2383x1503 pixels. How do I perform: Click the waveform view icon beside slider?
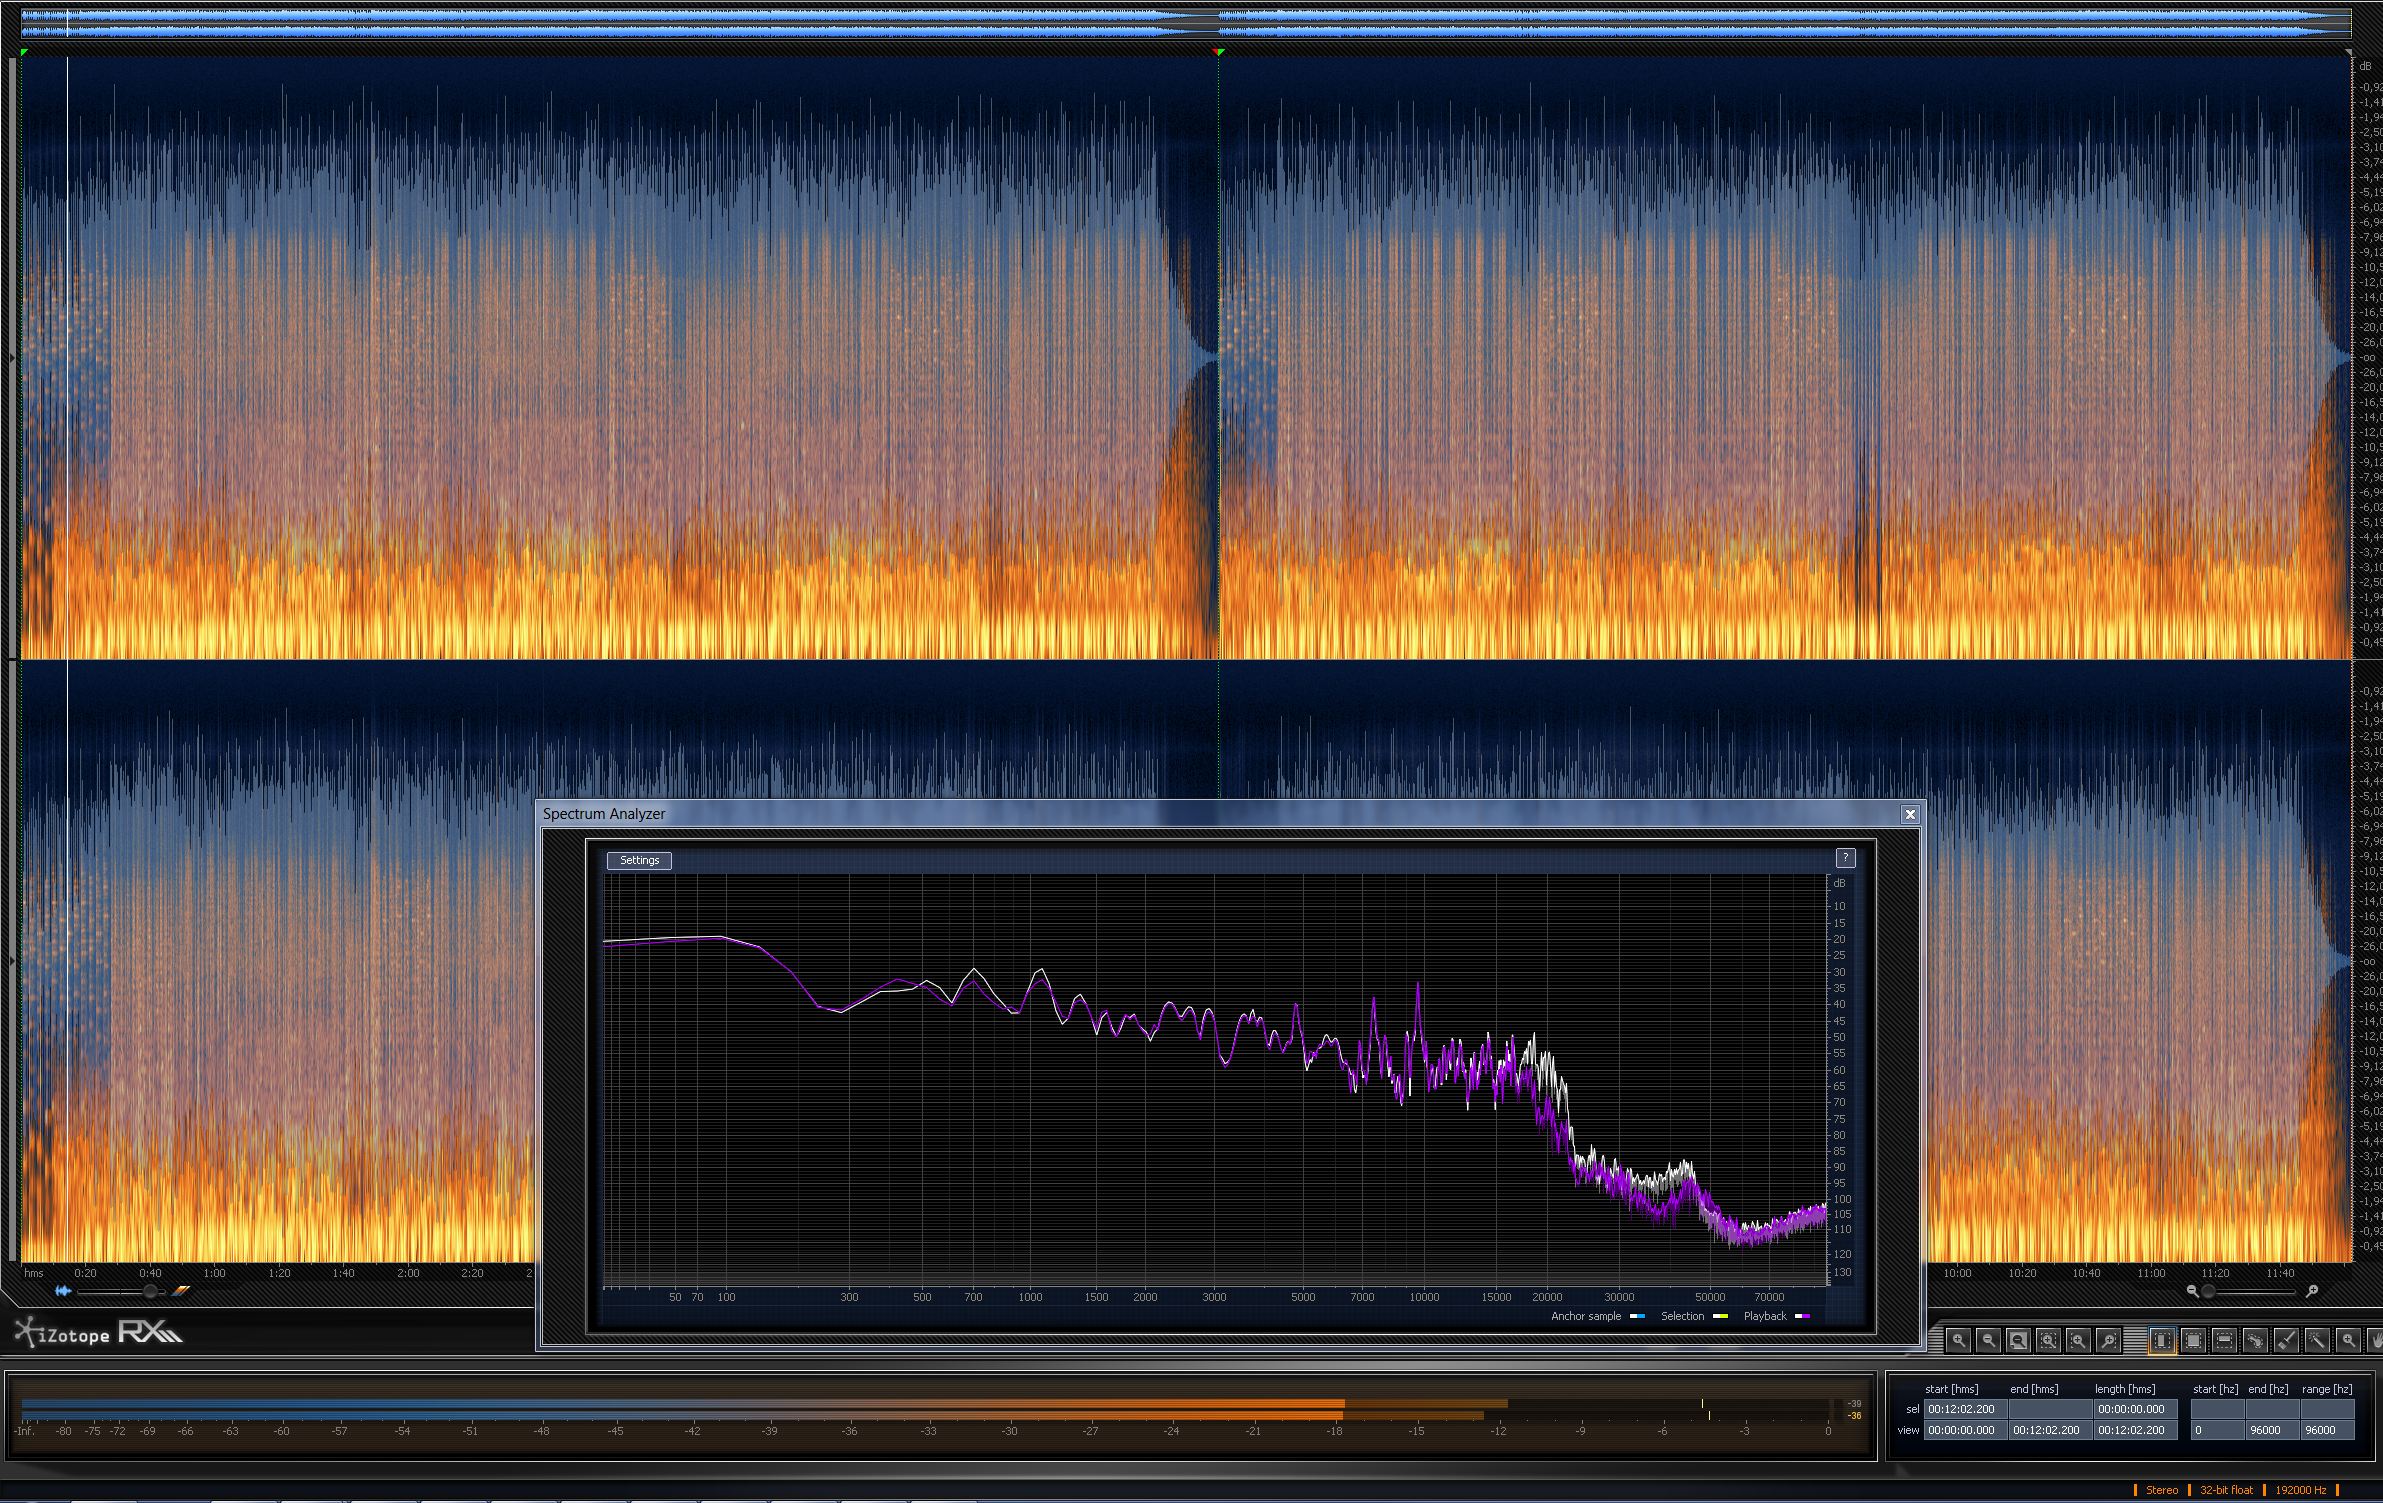coord(63,1291)
